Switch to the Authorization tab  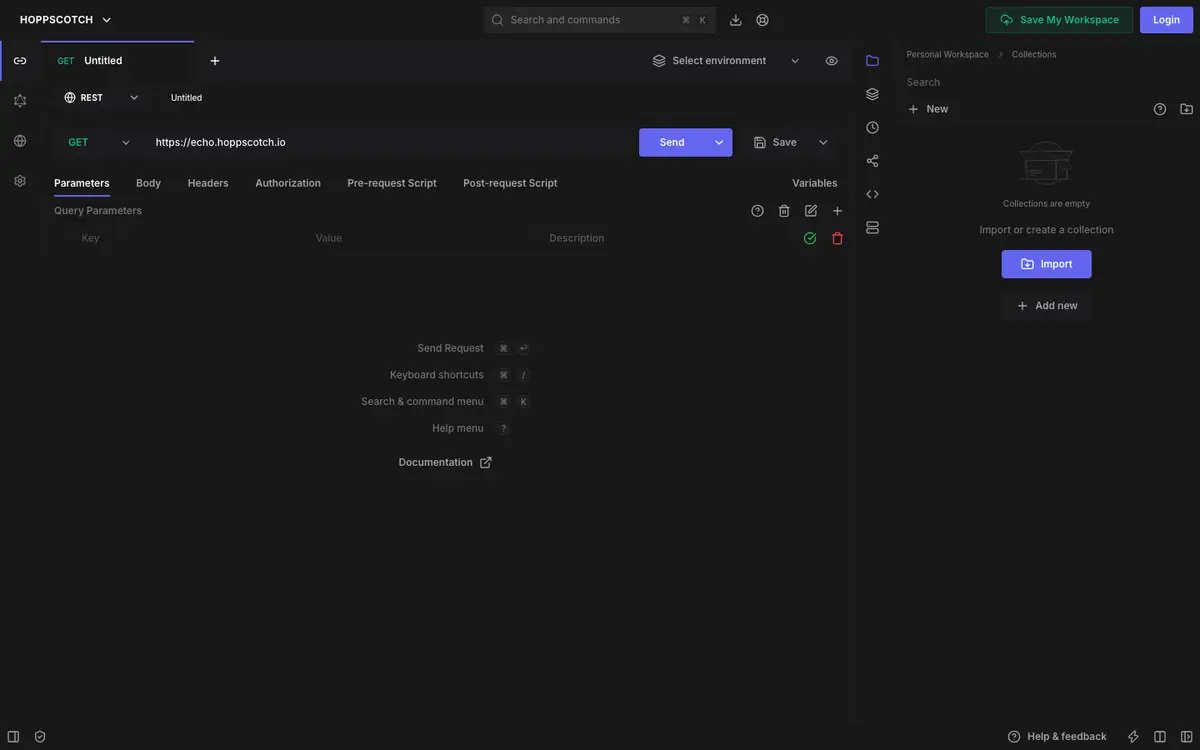point(288,183)
